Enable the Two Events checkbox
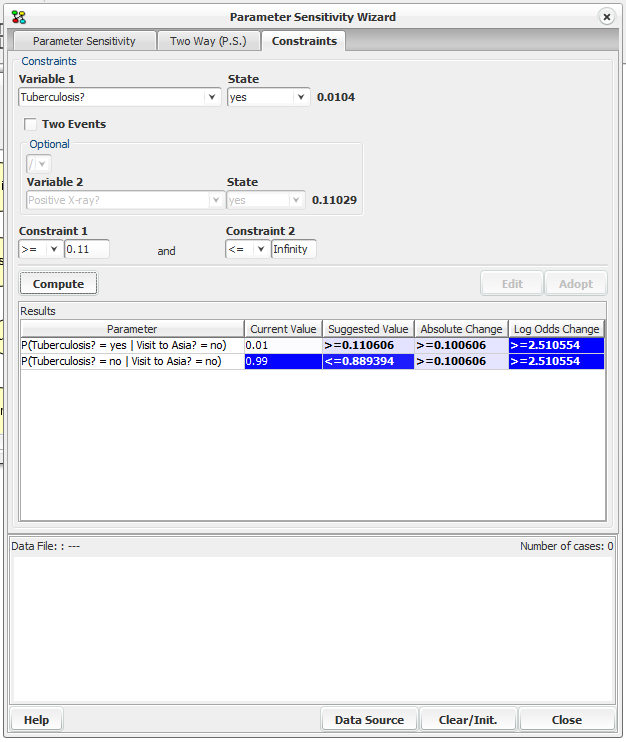Viewport: 626px width, 742px height. 31,124
